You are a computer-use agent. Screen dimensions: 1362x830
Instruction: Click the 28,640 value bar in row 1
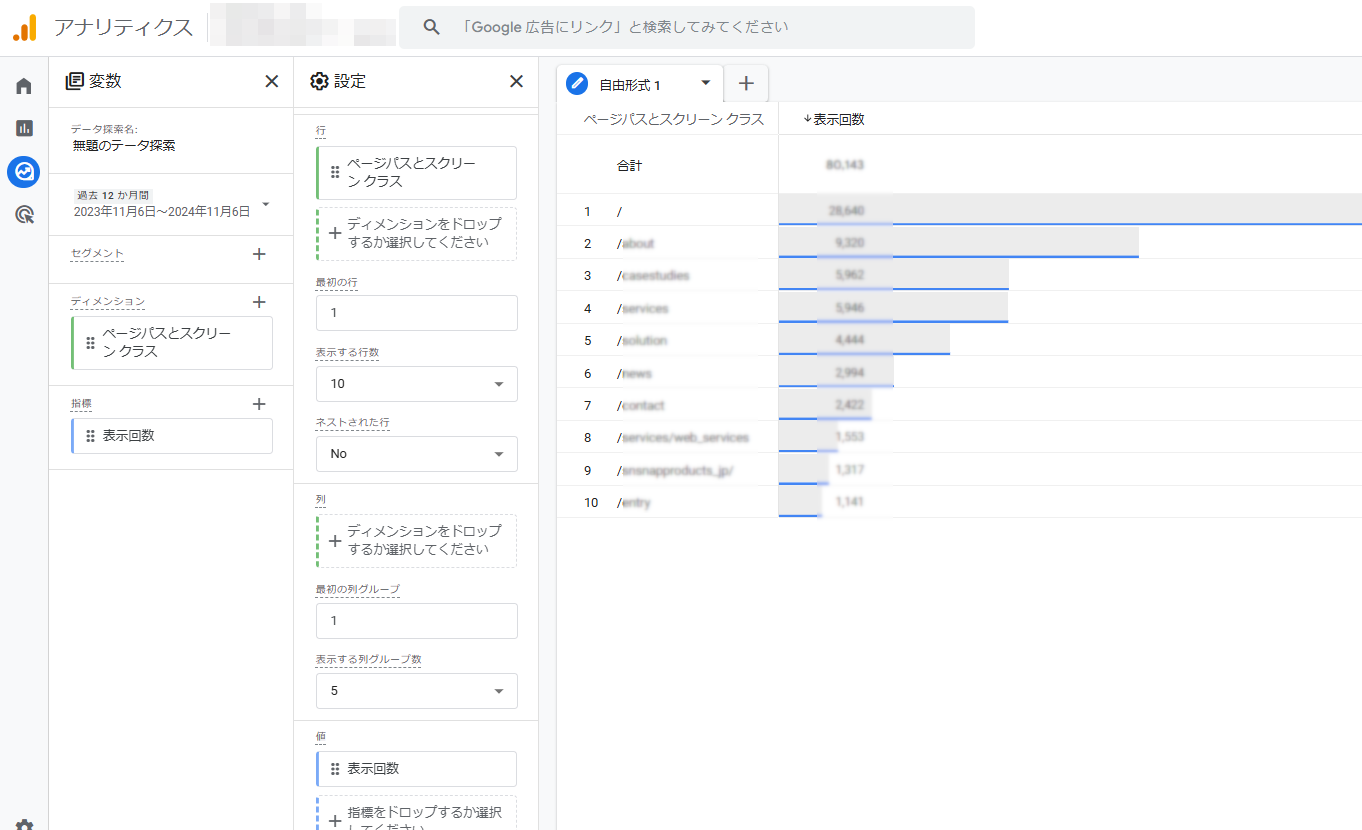coord(1070,210)
